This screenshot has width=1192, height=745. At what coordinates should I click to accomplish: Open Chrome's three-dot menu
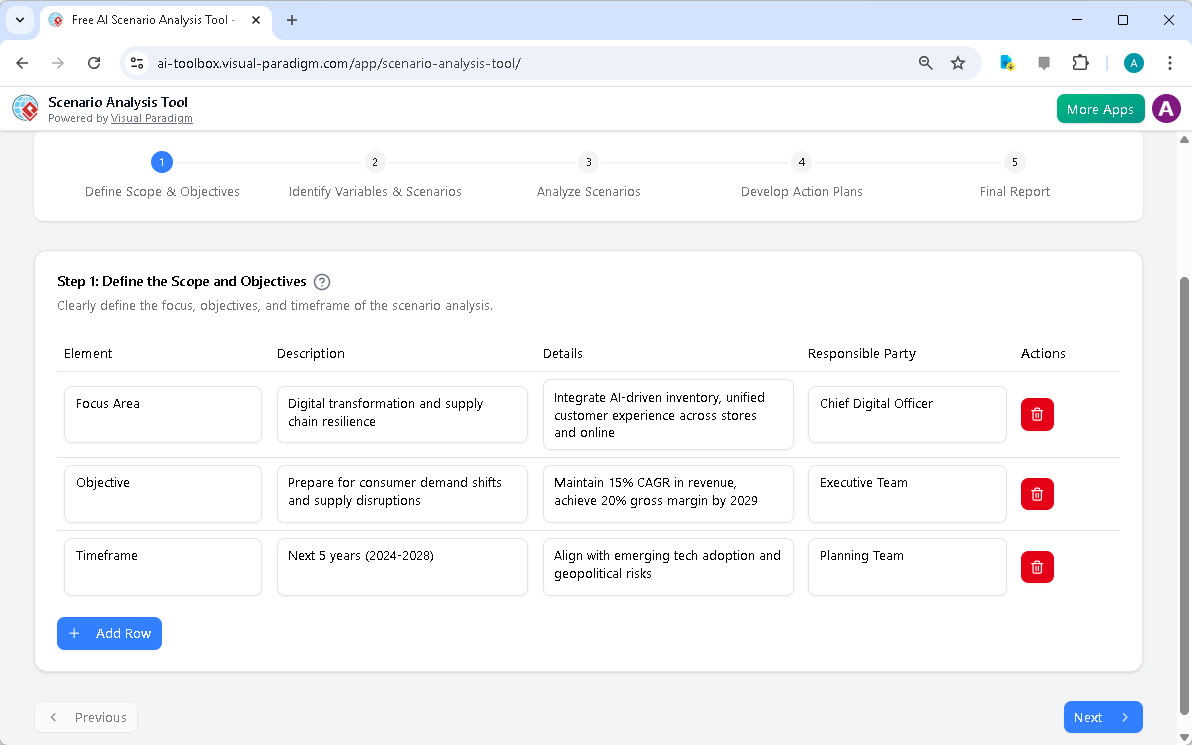coord(1170,62)
